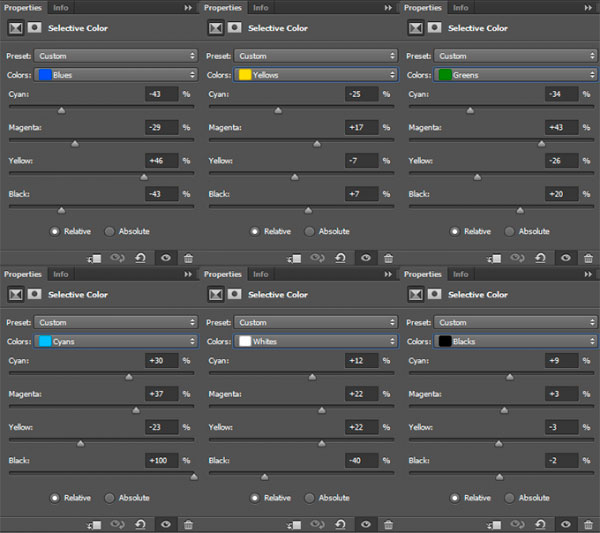Open the Colors dropdown showing Cyans
600x533 pixels.
[116, 341]
